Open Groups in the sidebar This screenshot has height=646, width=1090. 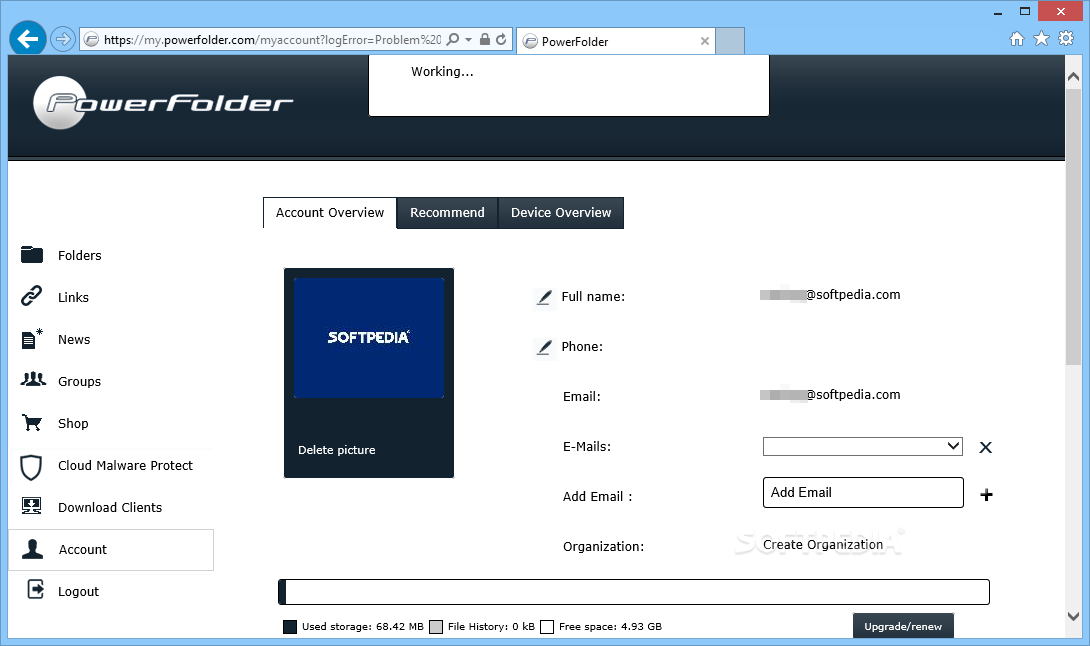(x=79, y=382)
